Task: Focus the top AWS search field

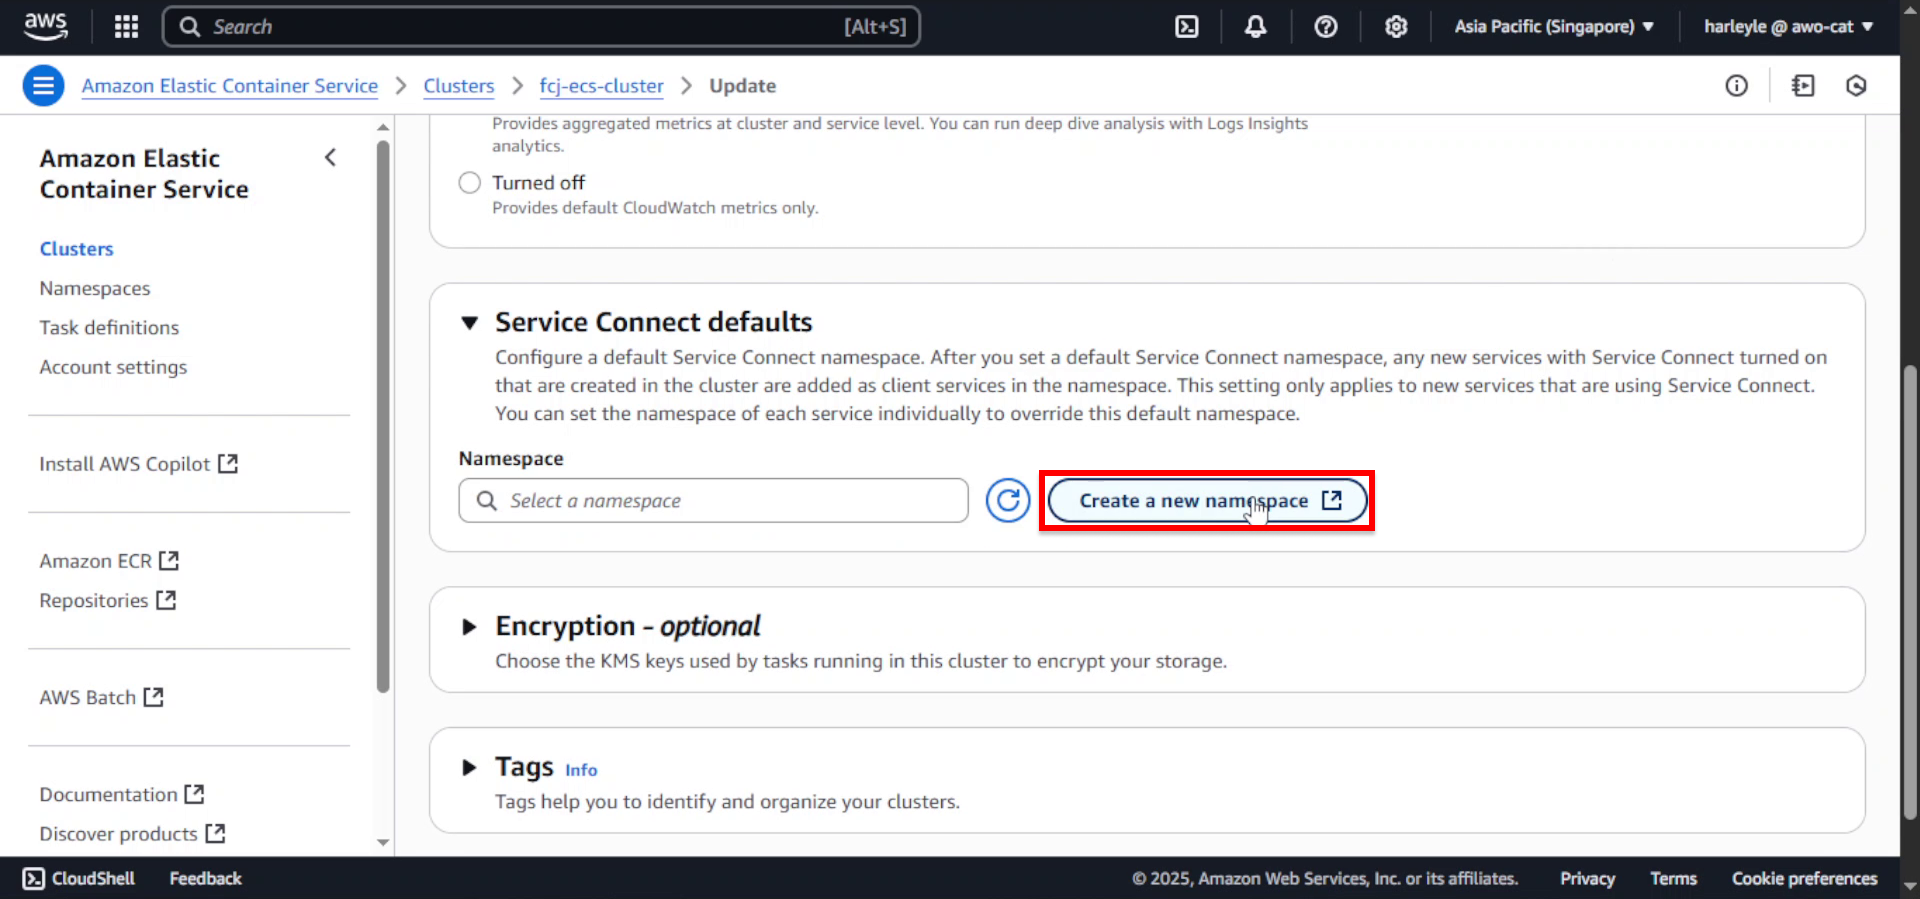Action: [x=541, y=27]
